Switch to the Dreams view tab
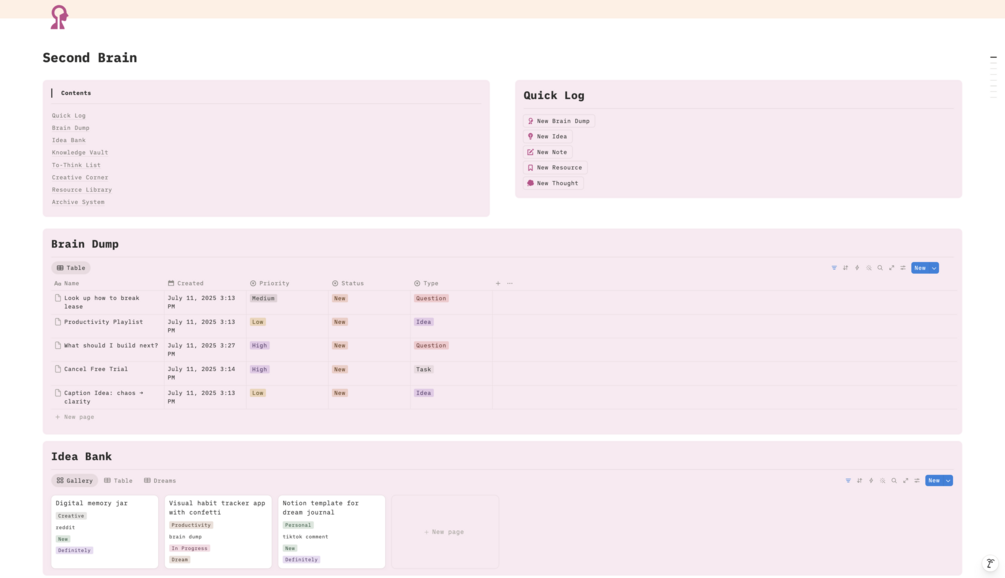1005x578 pixels. click(x=160, y=481)
